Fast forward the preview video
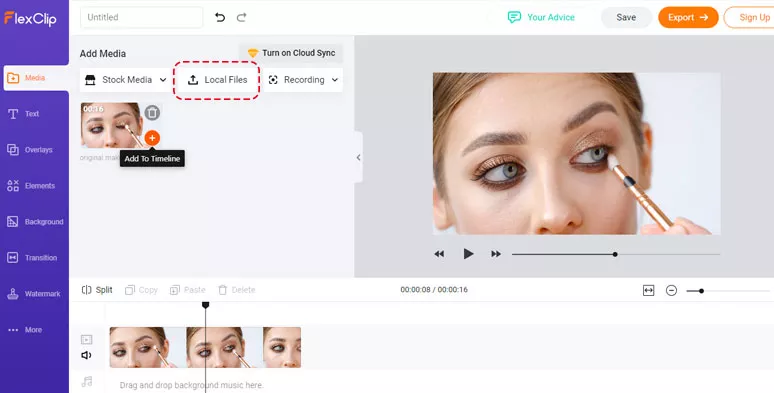This screenshot has height=393, width=774. click(x=496, y=254)
